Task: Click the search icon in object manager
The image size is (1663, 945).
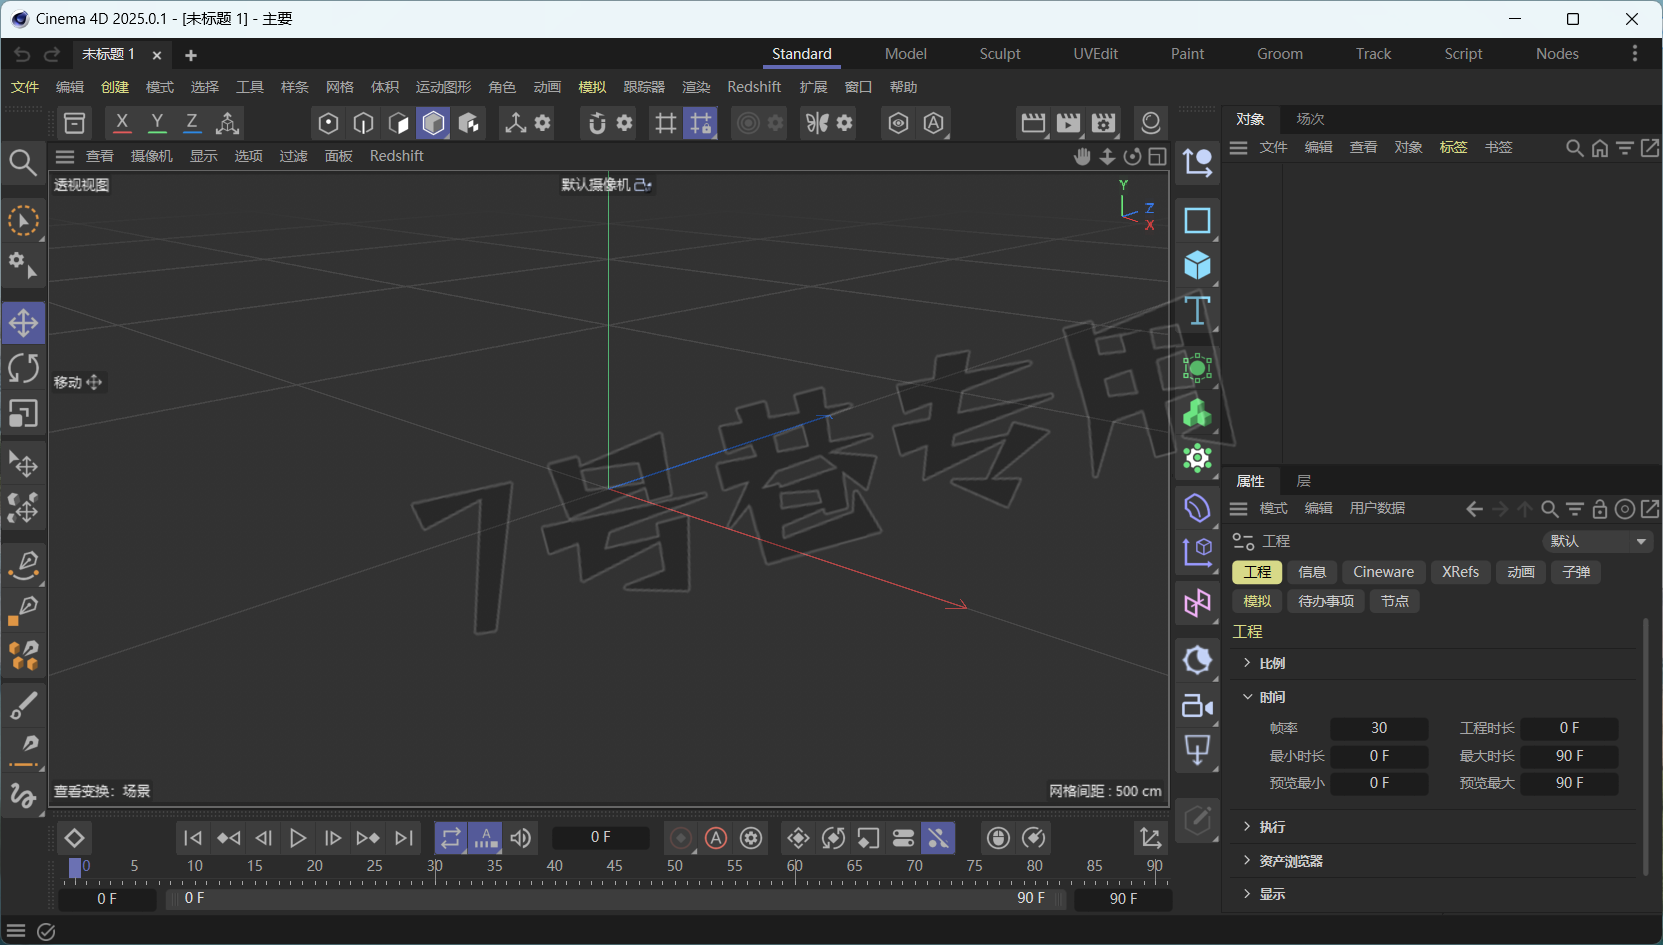Action: 1574,148
